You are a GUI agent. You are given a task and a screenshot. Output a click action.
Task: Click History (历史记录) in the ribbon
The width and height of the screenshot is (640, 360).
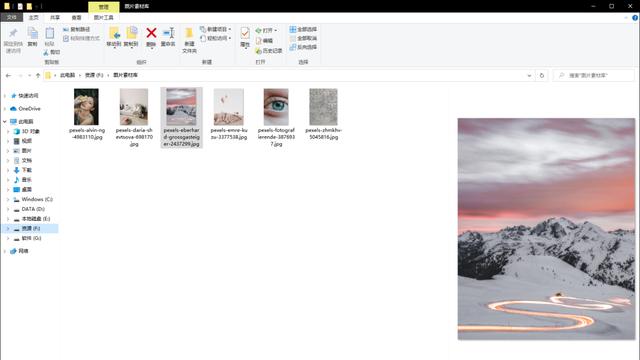[269, 51]
